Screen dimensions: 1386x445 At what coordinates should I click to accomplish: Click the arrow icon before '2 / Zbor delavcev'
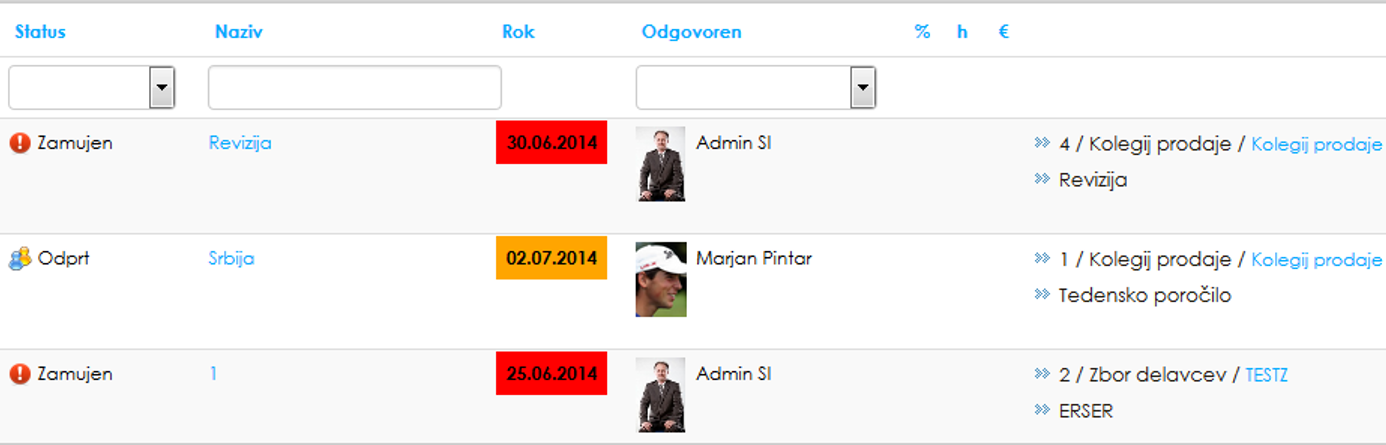tap(1042, 374)
